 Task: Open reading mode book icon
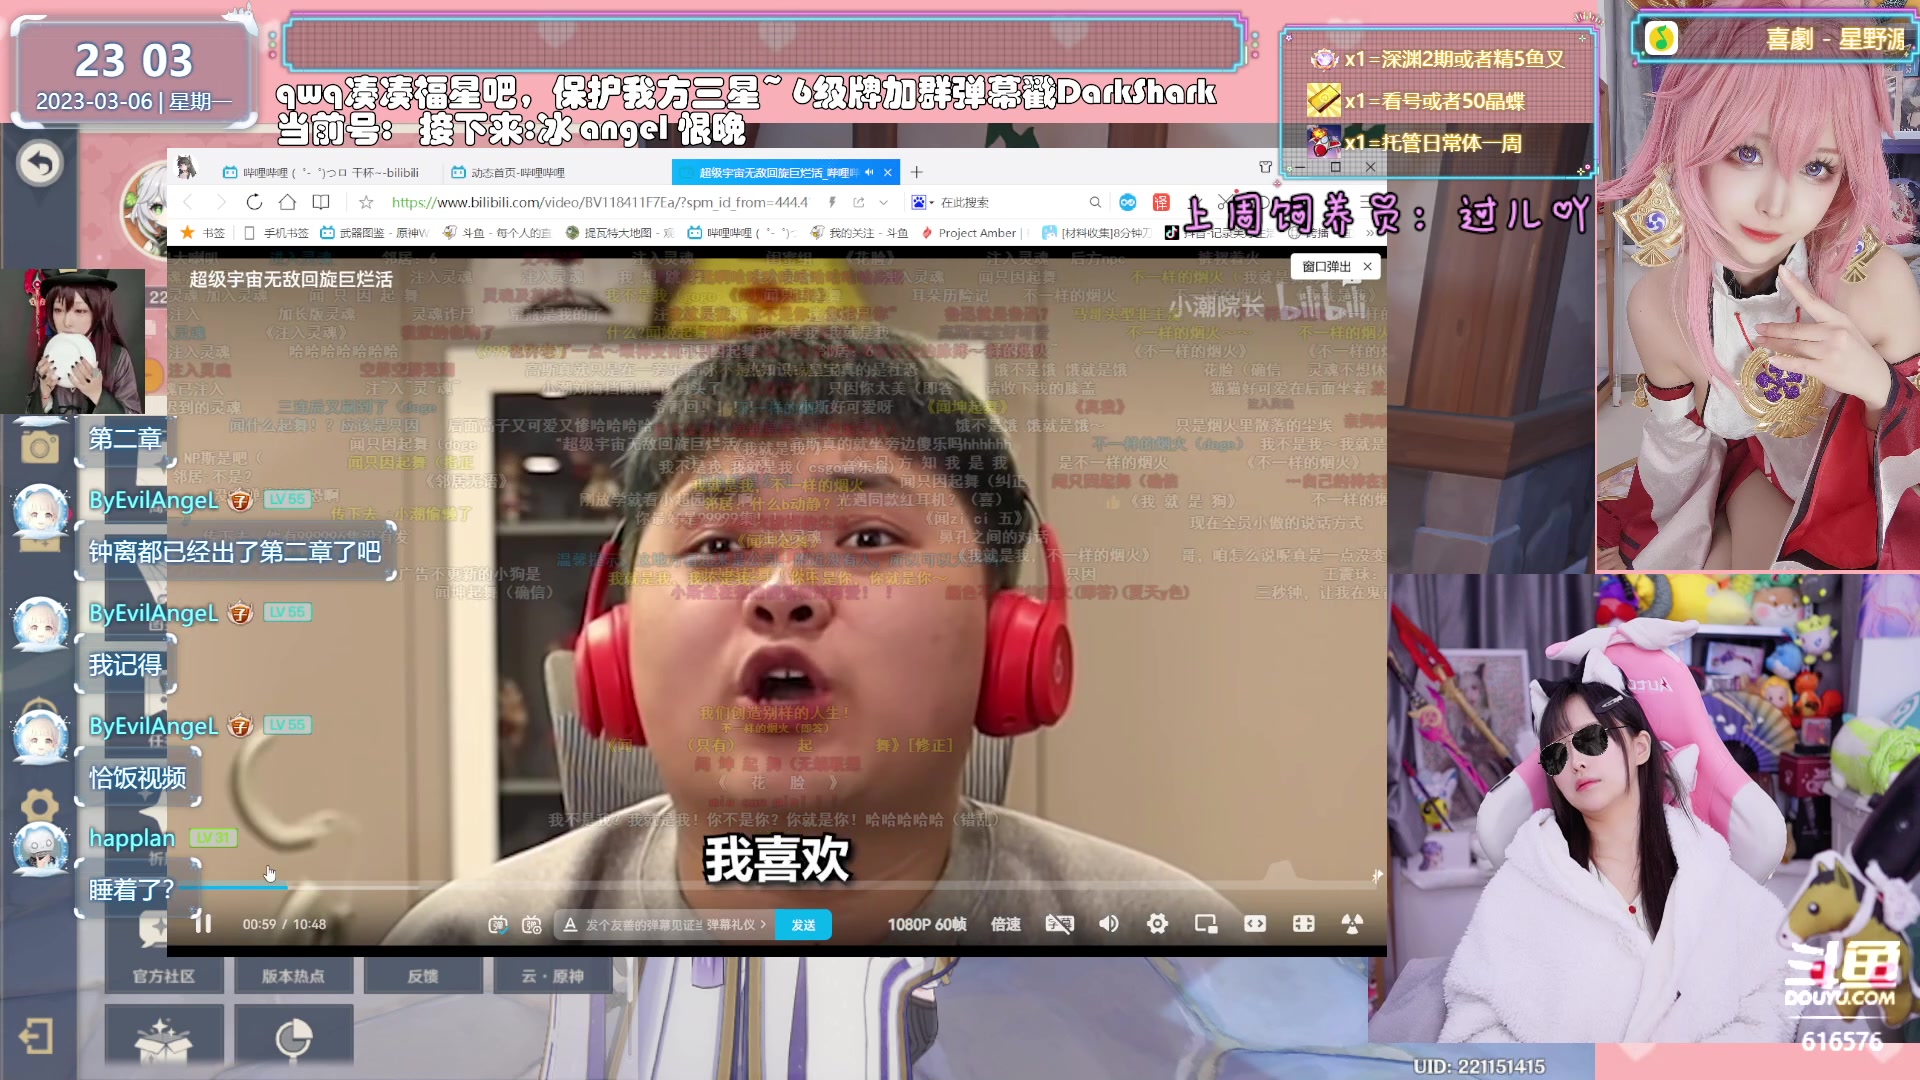tap(321, 202)
